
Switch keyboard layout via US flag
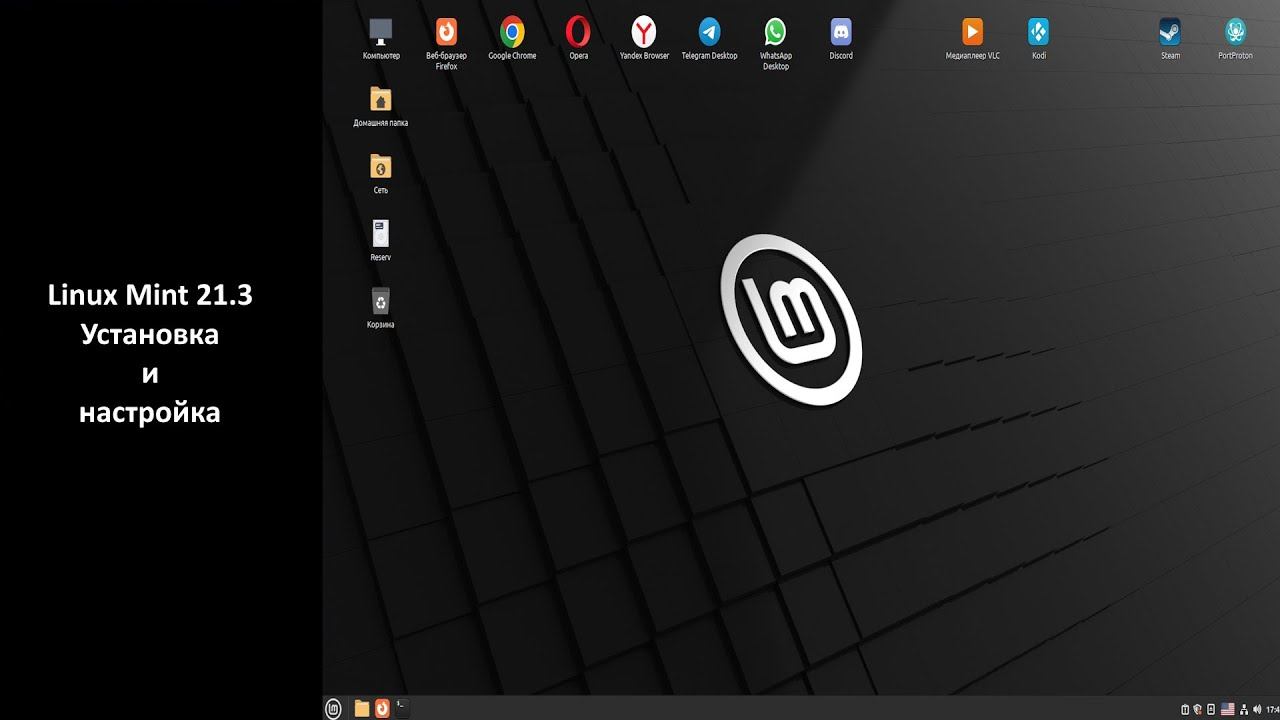[1227, 709]
